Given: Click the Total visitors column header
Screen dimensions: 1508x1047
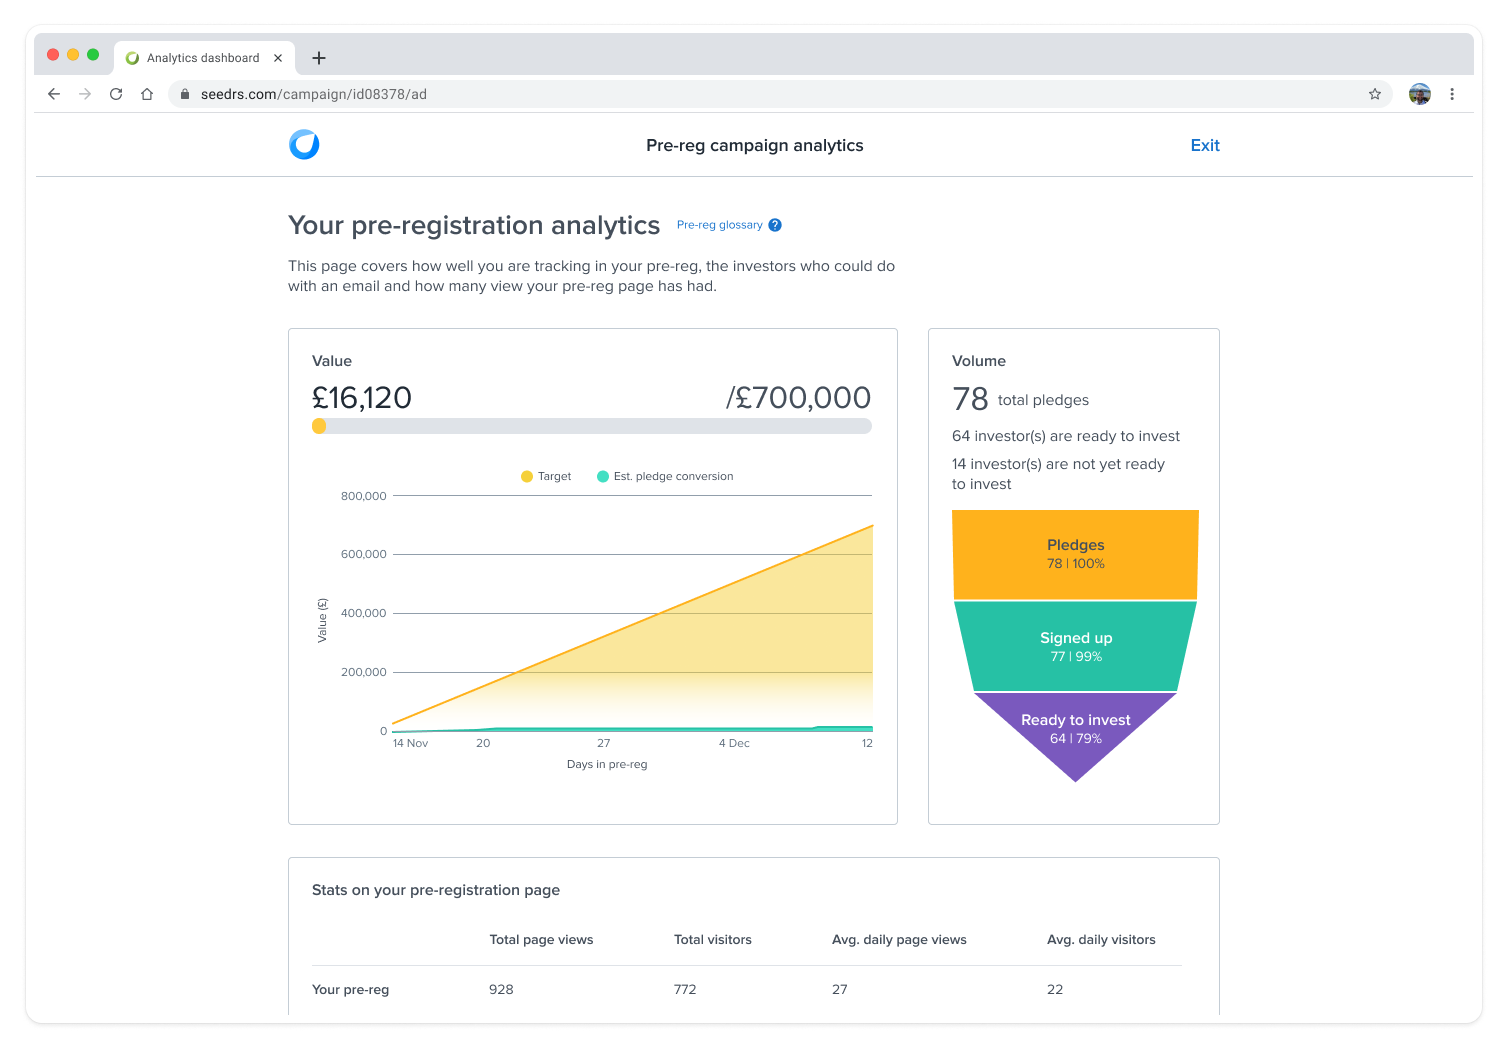Looking at the screenshot, I should [x=713, y=939].
